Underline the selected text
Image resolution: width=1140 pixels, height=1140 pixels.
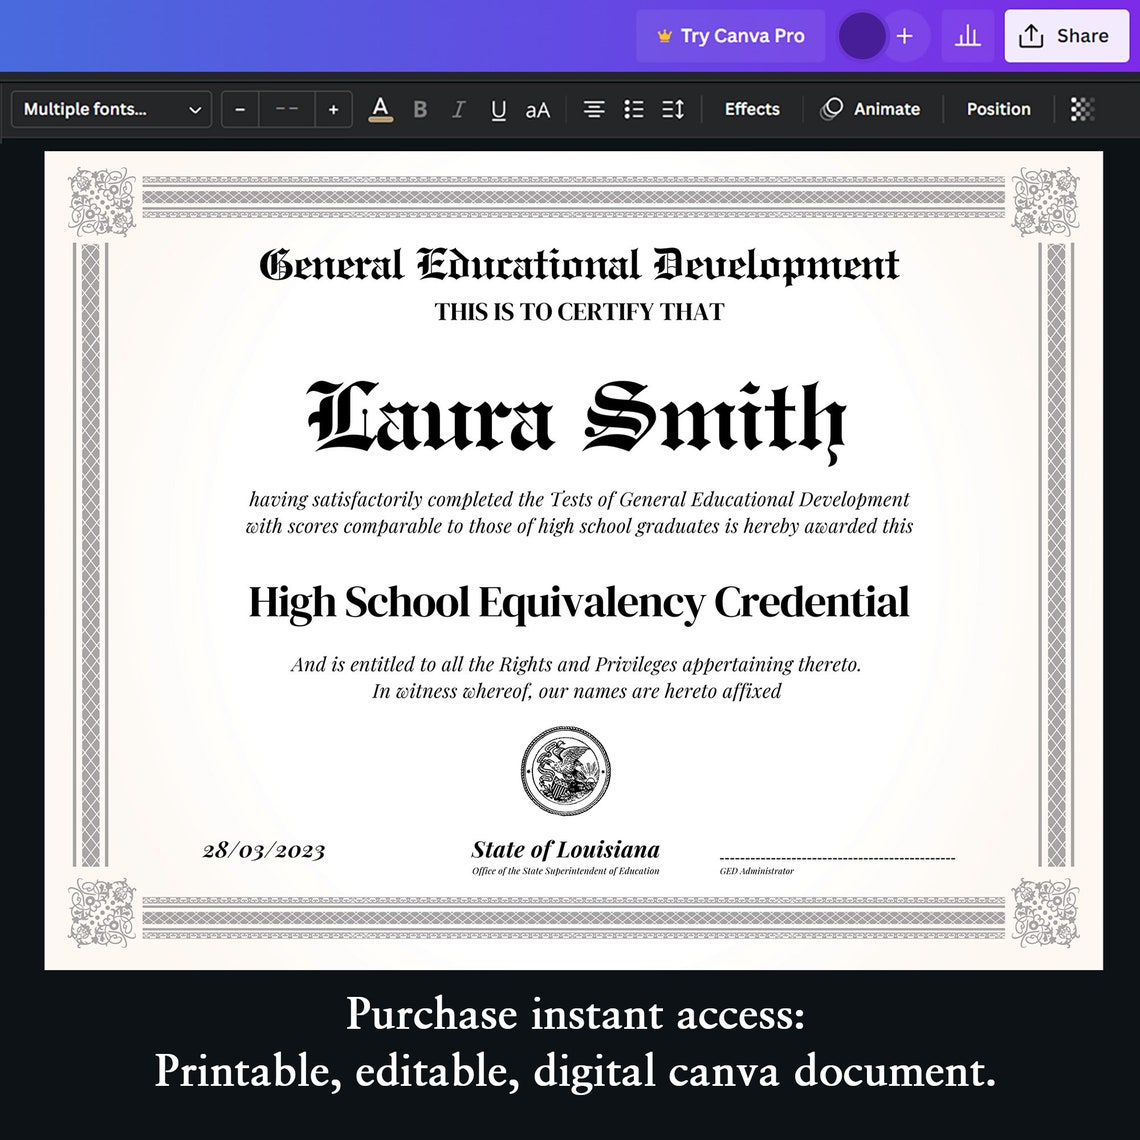(x=498, y=109)
